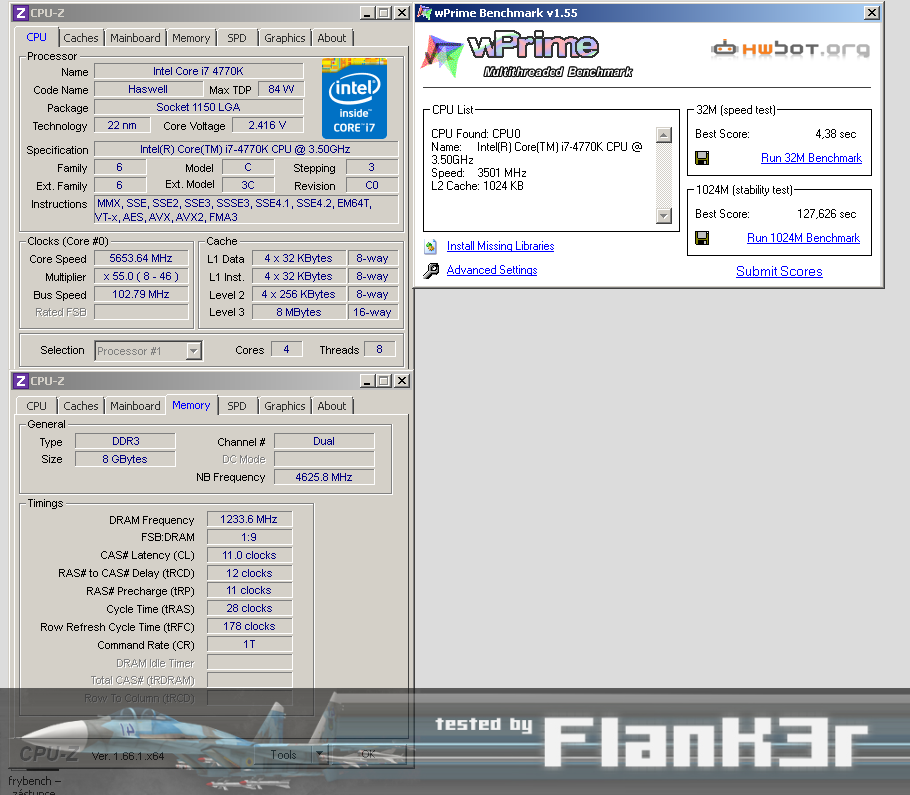
Task: Switch to the CPU tab in the lower CPU-Z window
Action: tap(36, 406)
